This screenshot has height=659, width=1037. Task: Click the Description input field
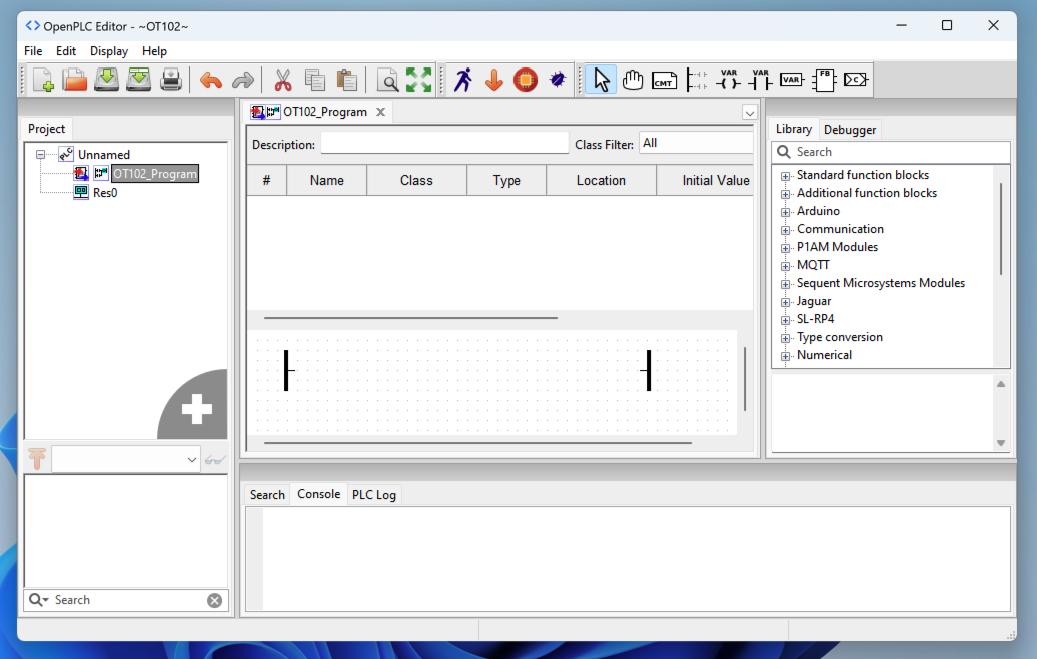444,144
